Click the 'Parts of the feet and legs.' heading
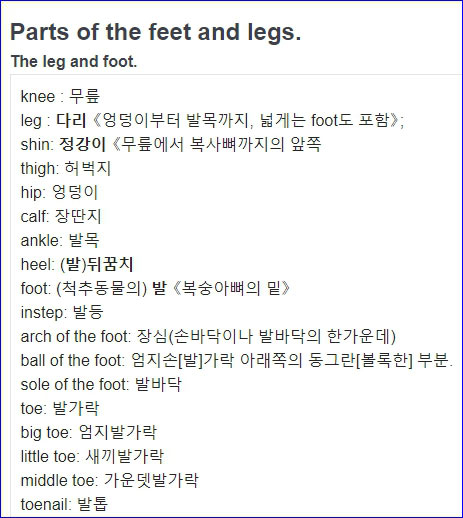The height and width of the screenshot is (518, 463). 156,33
